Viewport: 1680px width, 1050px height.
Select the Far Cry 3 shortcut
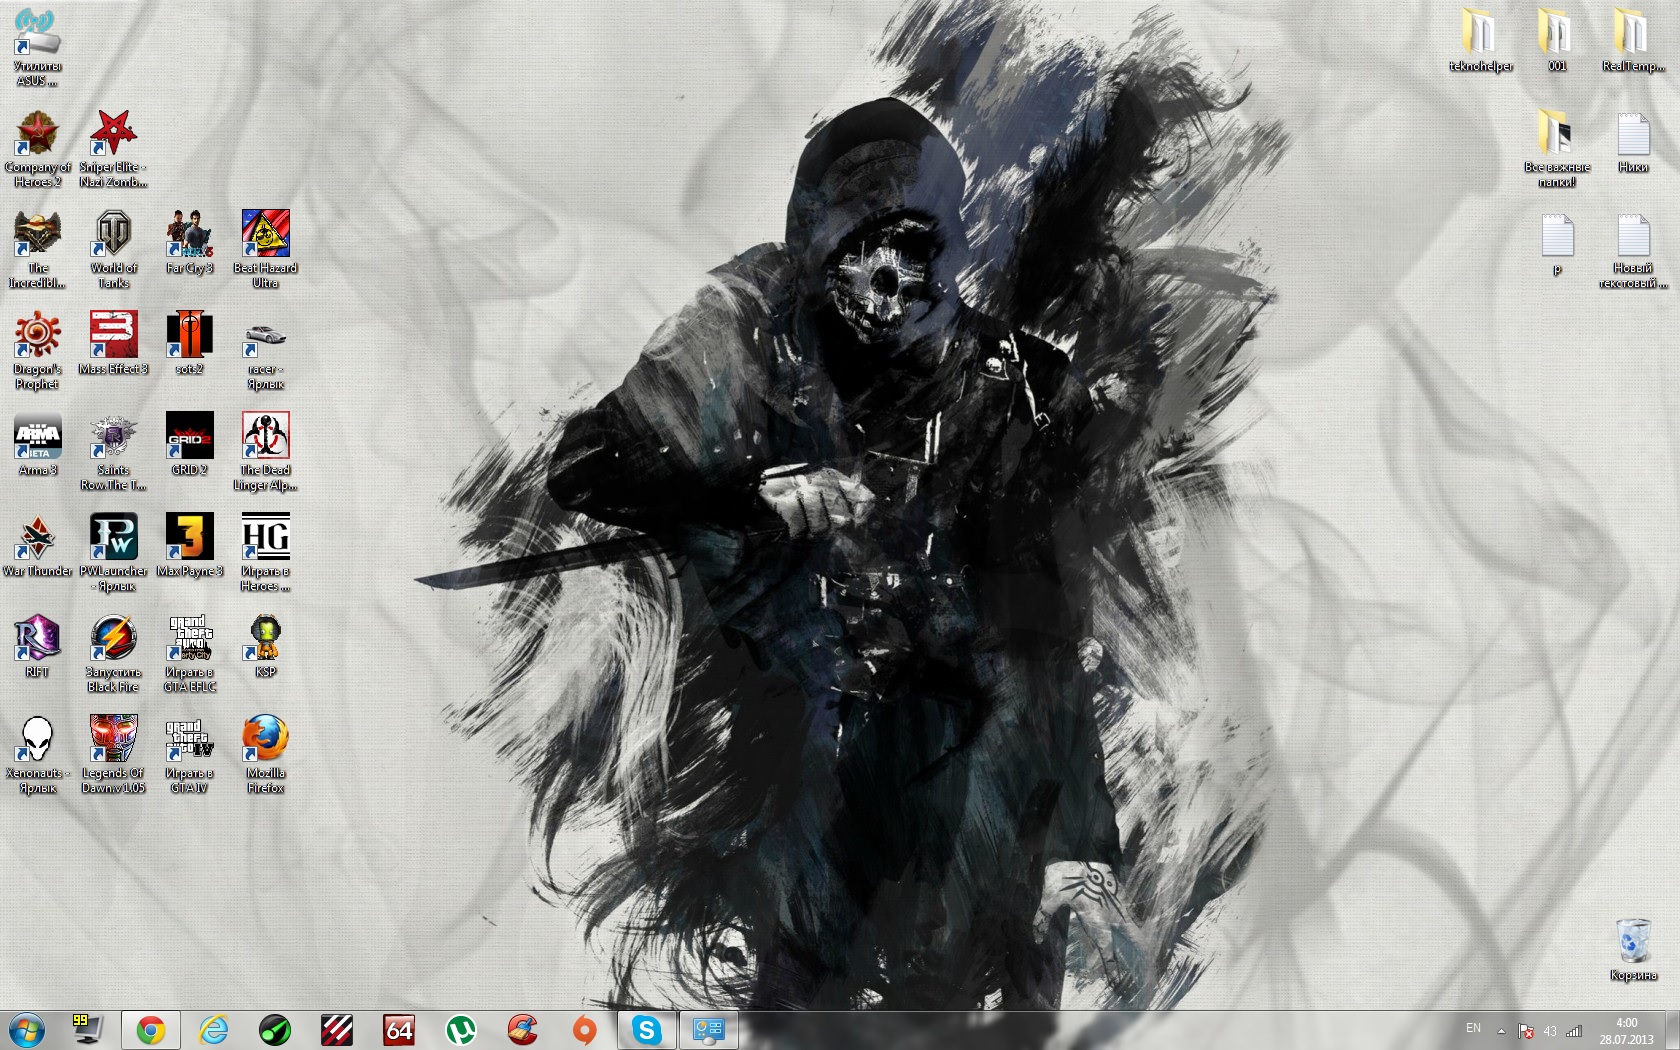tap(189, 243)
